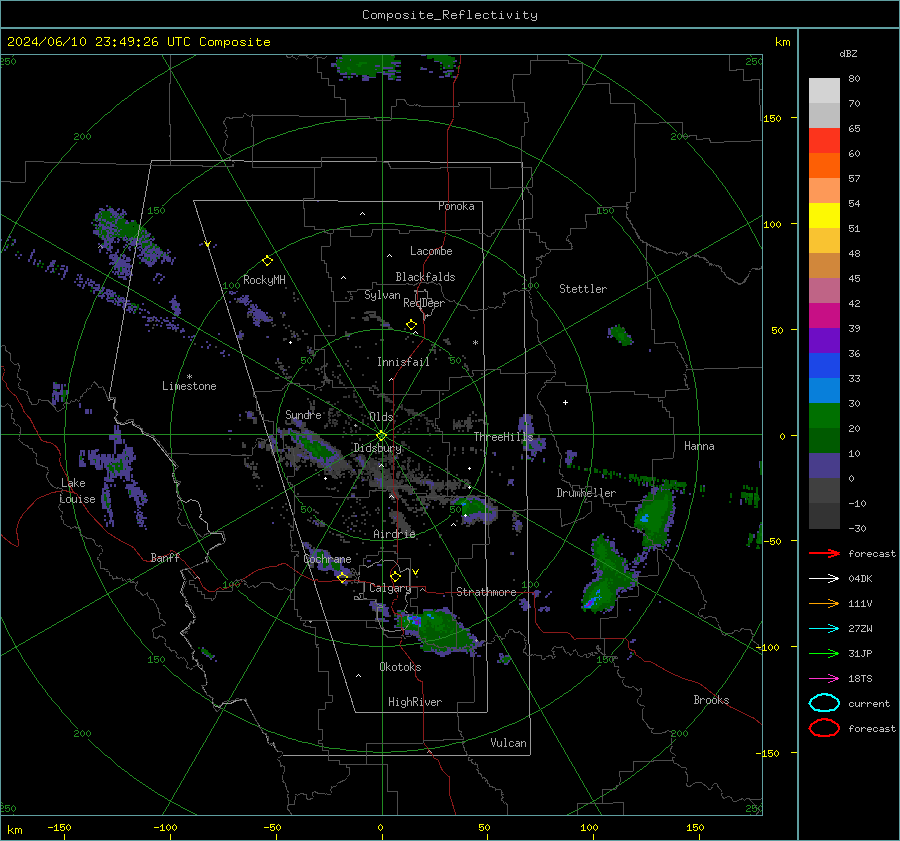Screen dimensions: 900x841
Task: Click the red forecast ellipse legend icon
Action: pyautogui.click(x=824, y=728)
